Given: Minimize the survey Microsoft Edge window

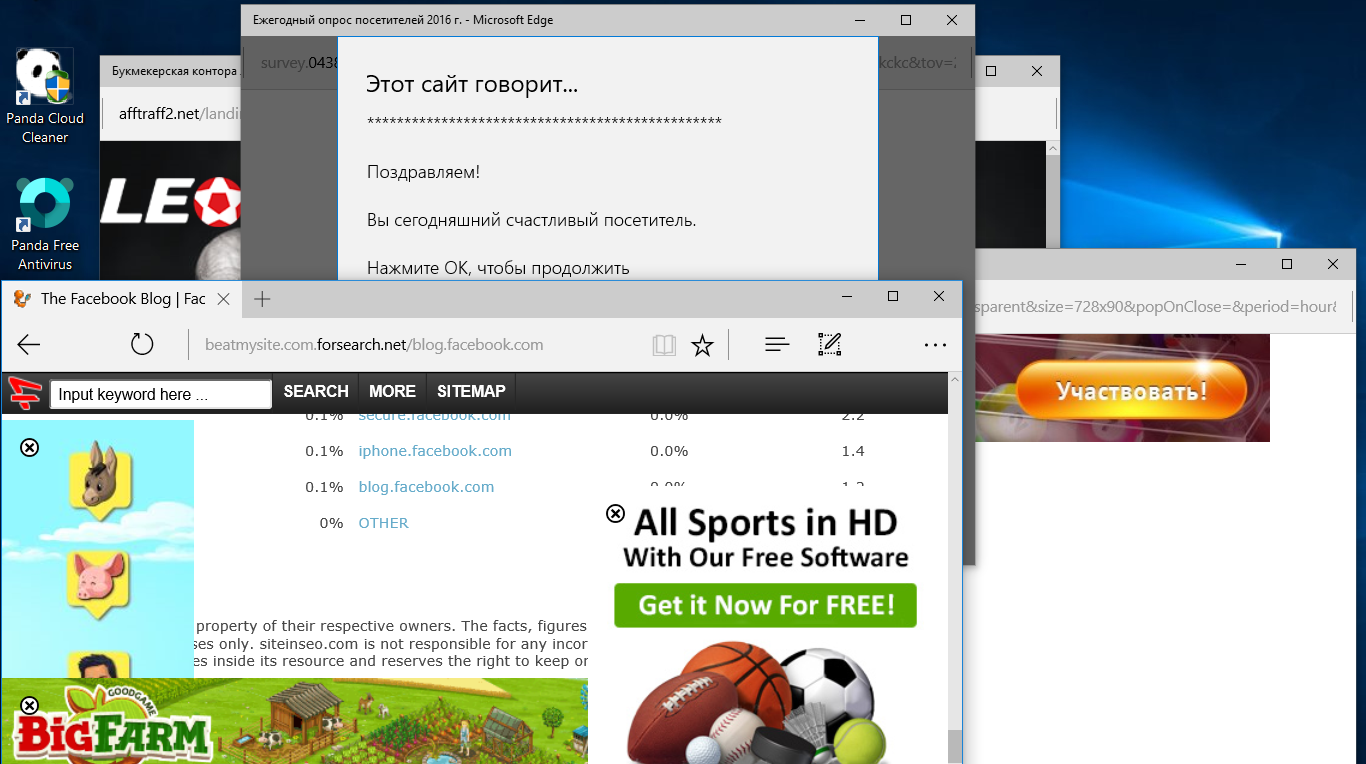Looking at the screenshot, I should coord(860,20).
